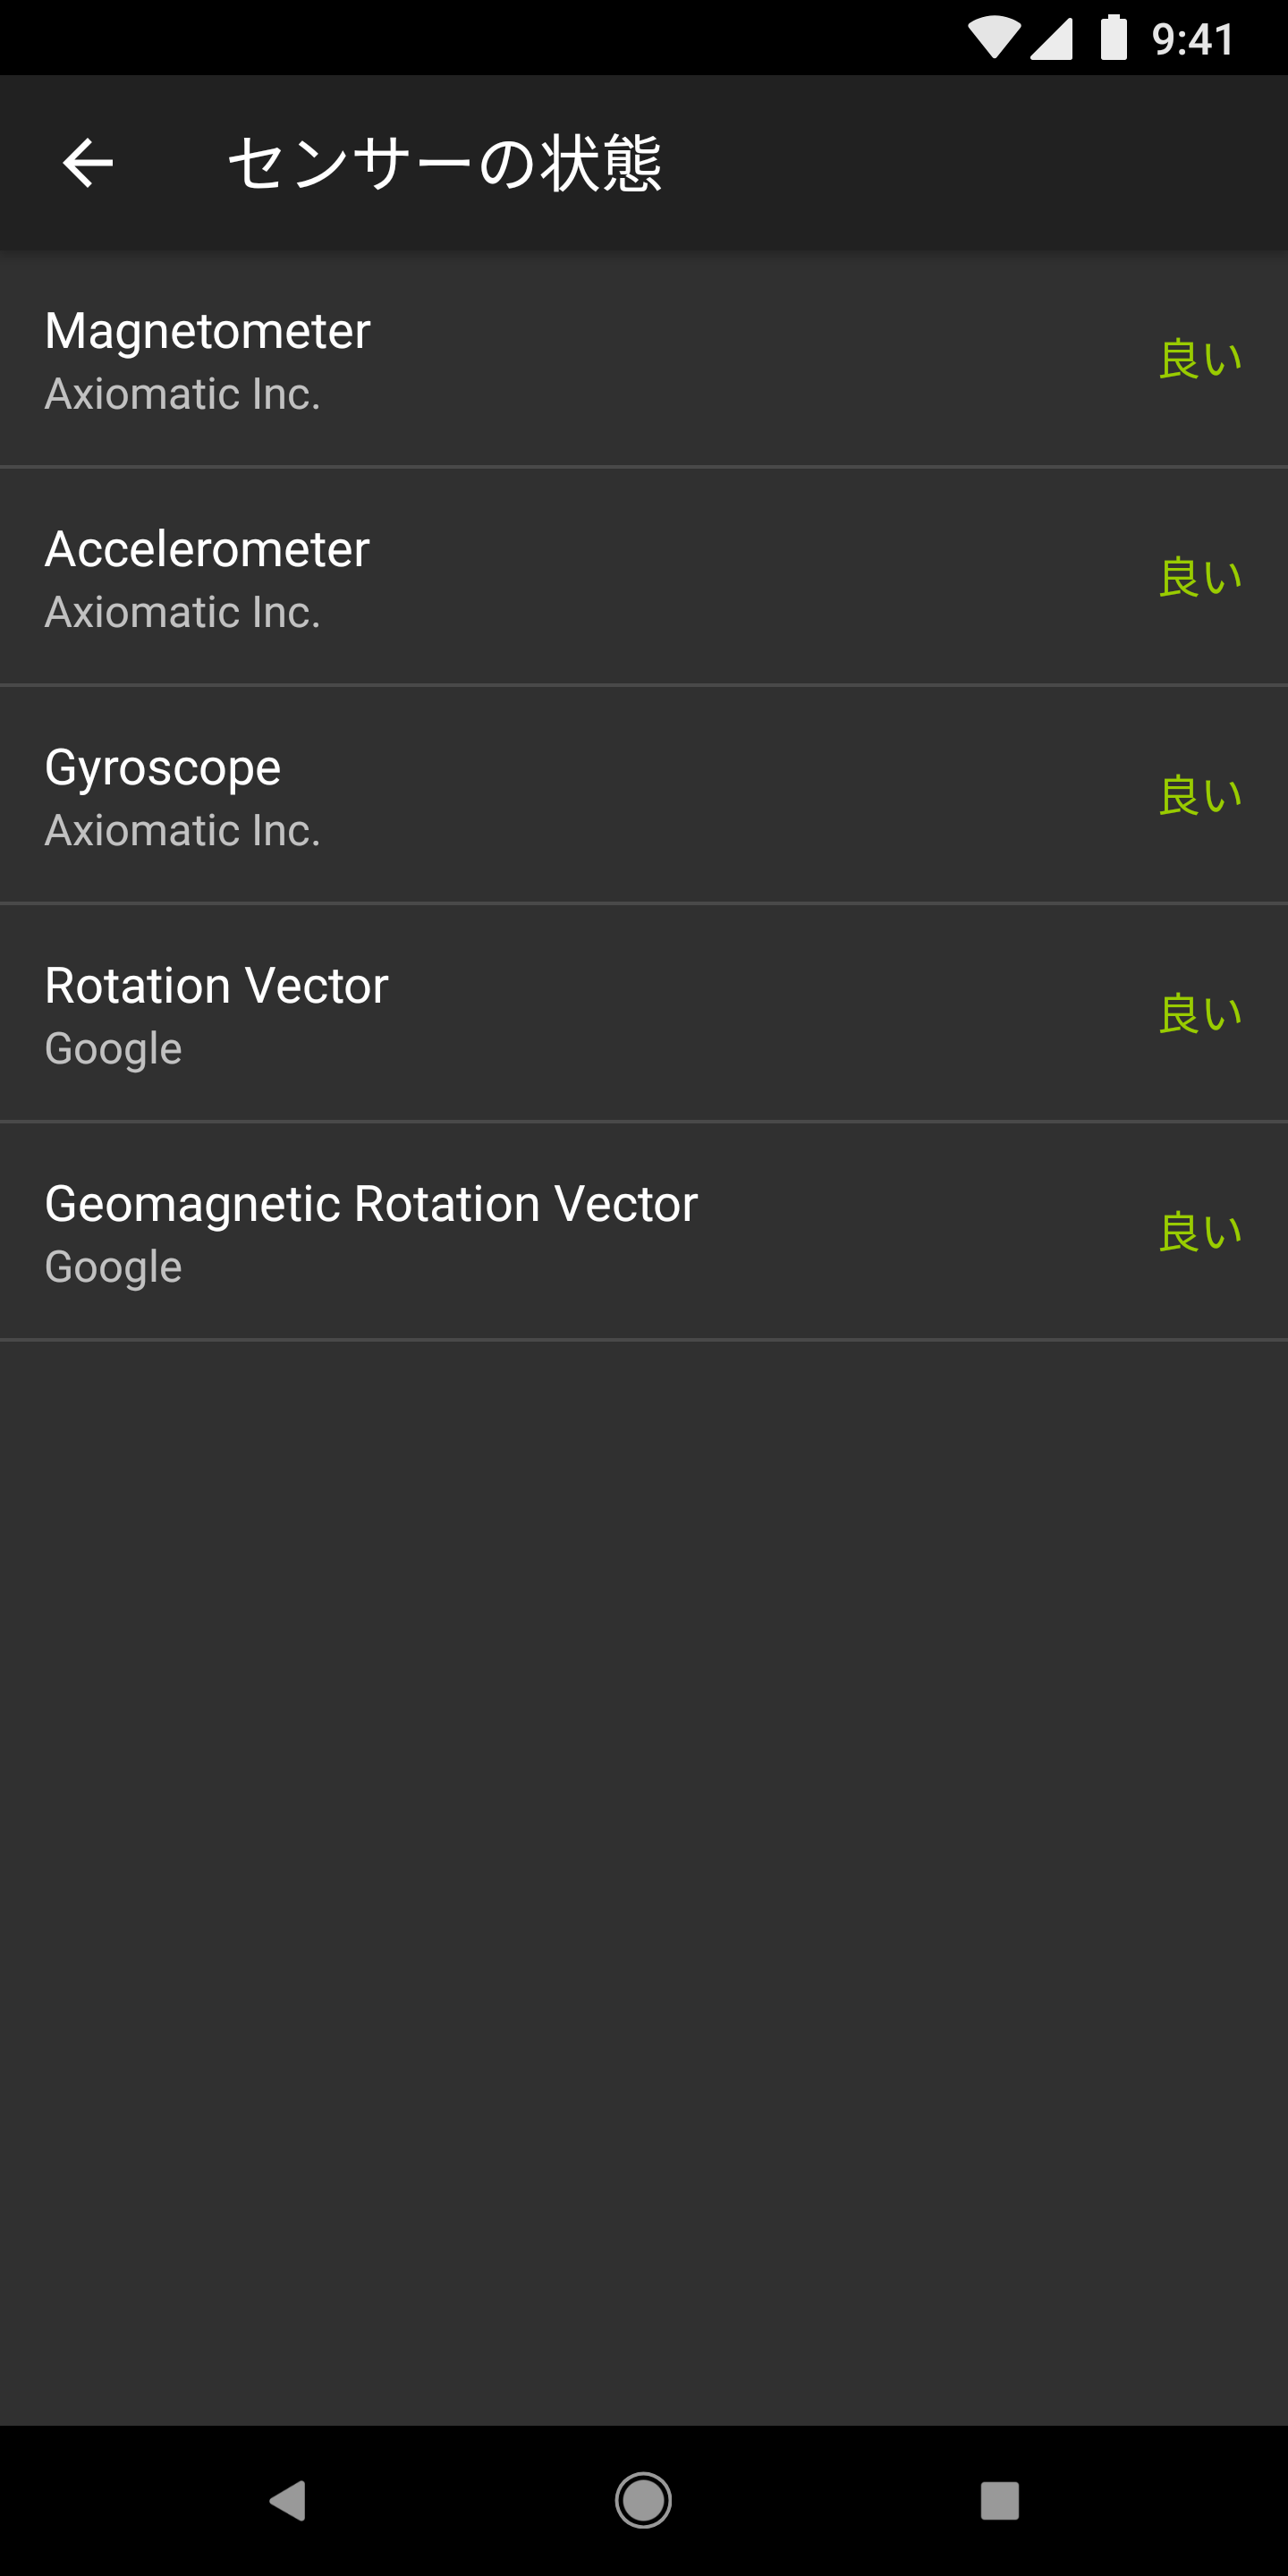Tap Axiomatic Inc. under Gyroscope

pyautogui.click(x=183, y=830)
